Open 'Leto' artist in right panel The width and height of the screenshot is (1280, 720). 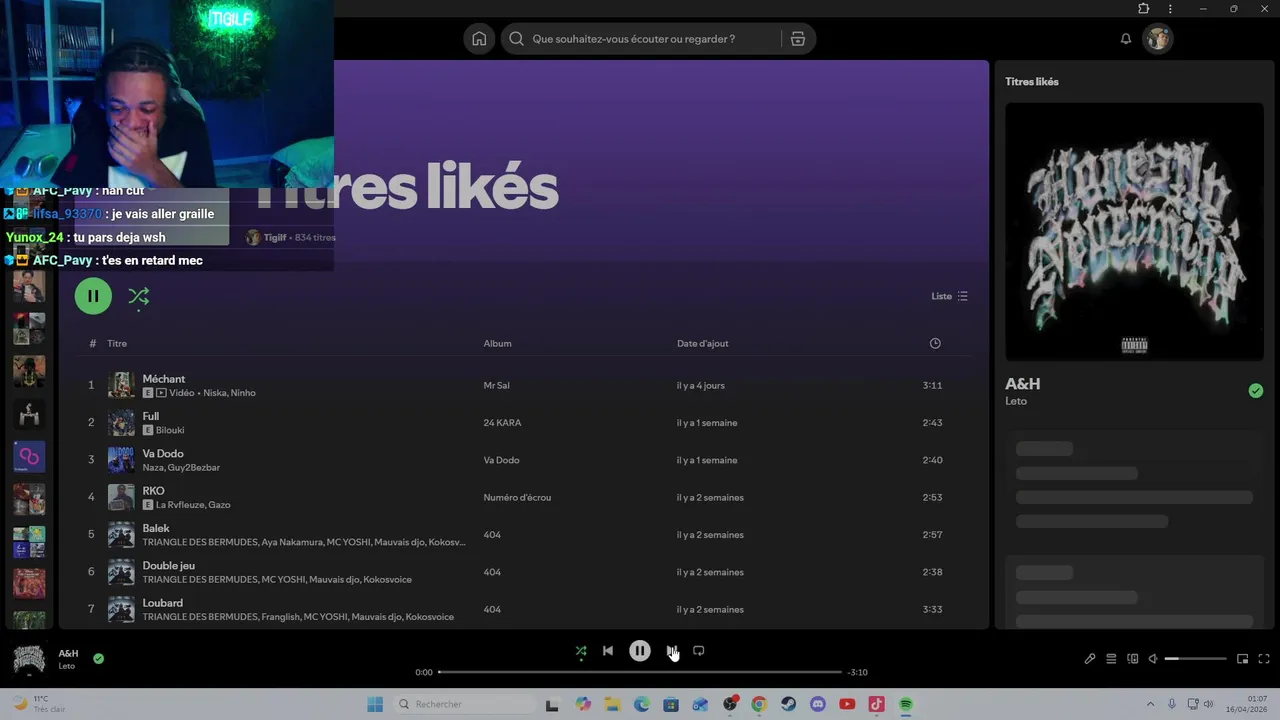pos(1016,401)
